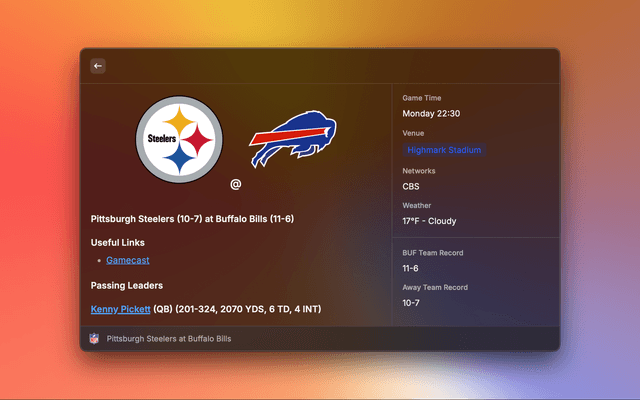Click Kenny Pickett's passing stats text
Image resolution: width=640 pixels, height=400 pixels.
[x=237, y=309]
